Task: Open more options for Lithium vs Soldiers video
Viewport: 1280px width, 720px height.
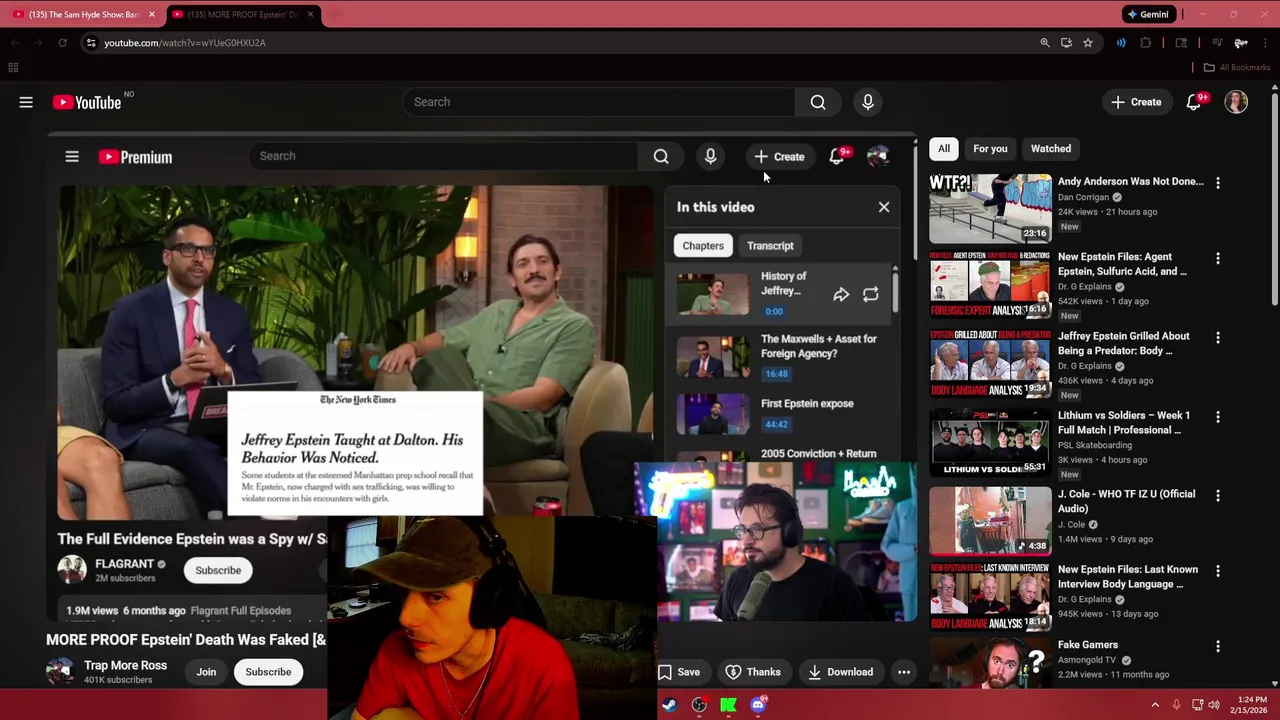Action: coord(1217,417)
